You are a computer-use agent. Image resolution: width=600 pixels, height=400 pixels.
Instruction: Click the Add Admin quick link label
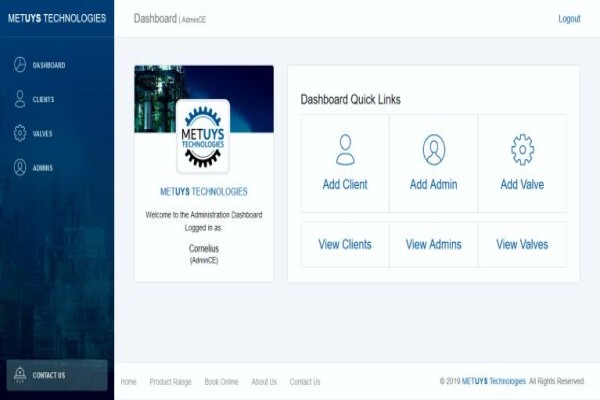[x=434, y=184]
